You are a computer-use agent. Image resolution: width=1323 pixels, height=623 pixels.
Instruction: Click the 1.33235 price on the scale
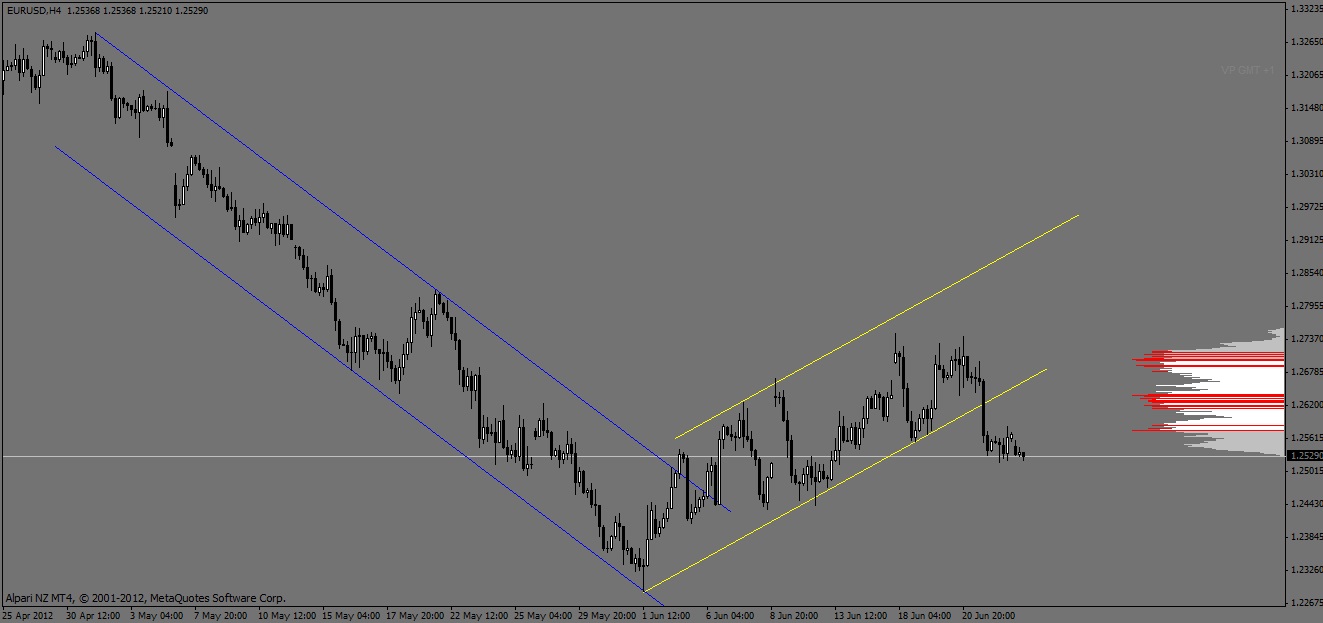point(1304,9)
